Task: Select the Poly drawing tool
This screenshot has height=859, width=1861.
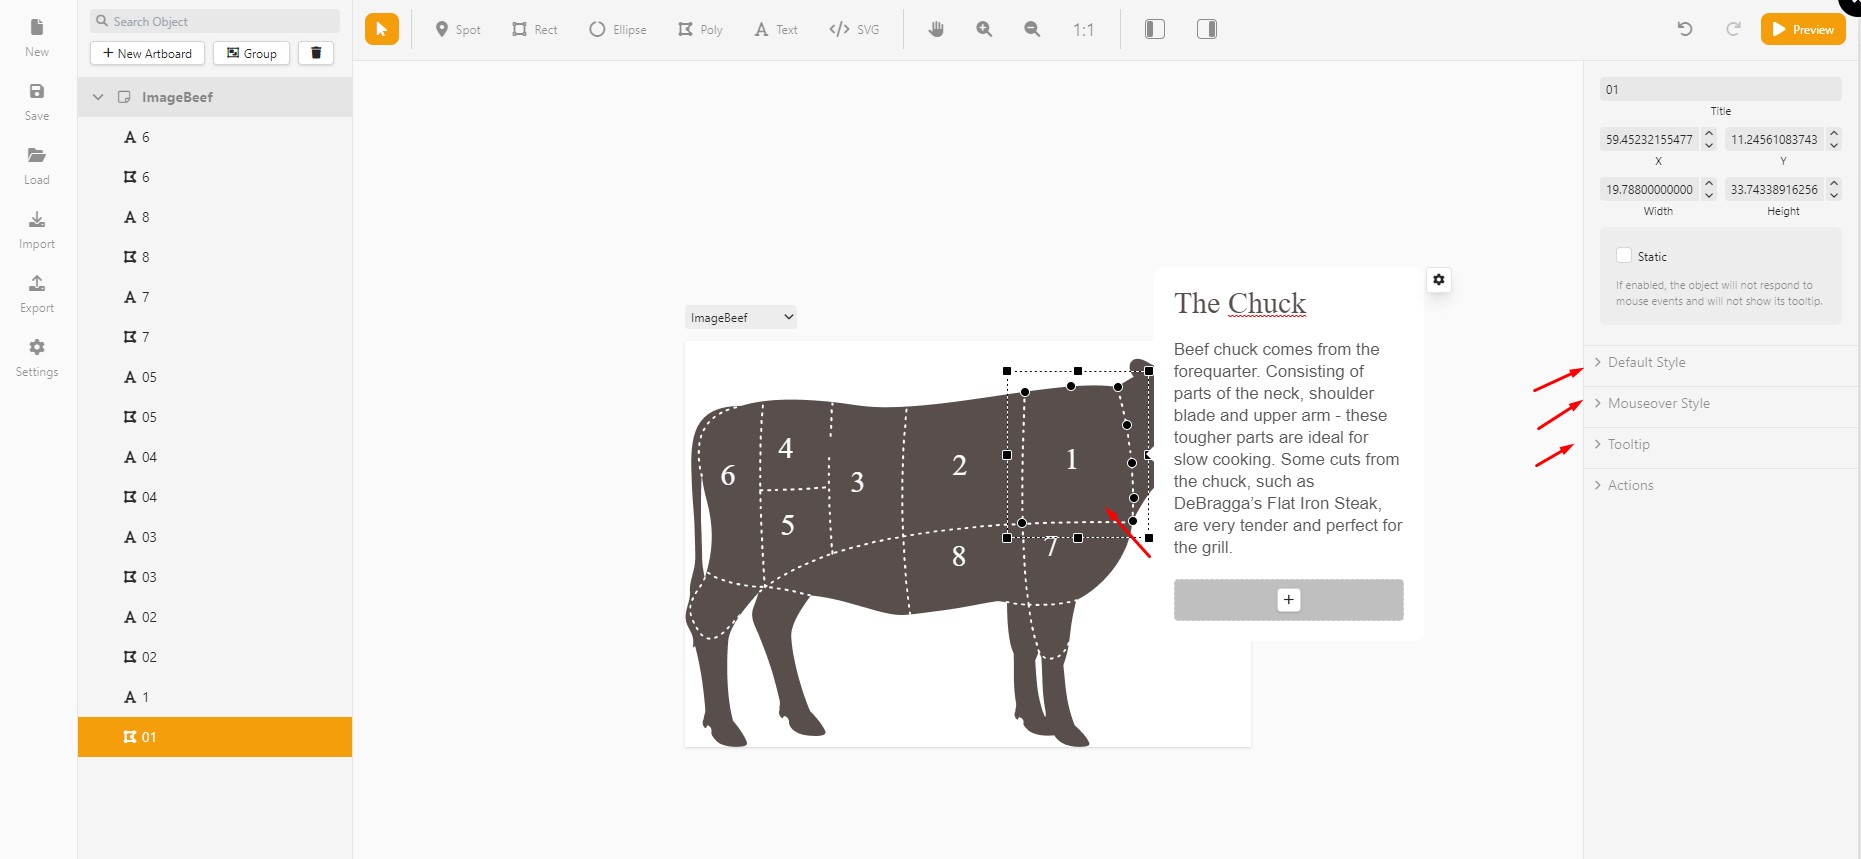Action: [700, 30]
